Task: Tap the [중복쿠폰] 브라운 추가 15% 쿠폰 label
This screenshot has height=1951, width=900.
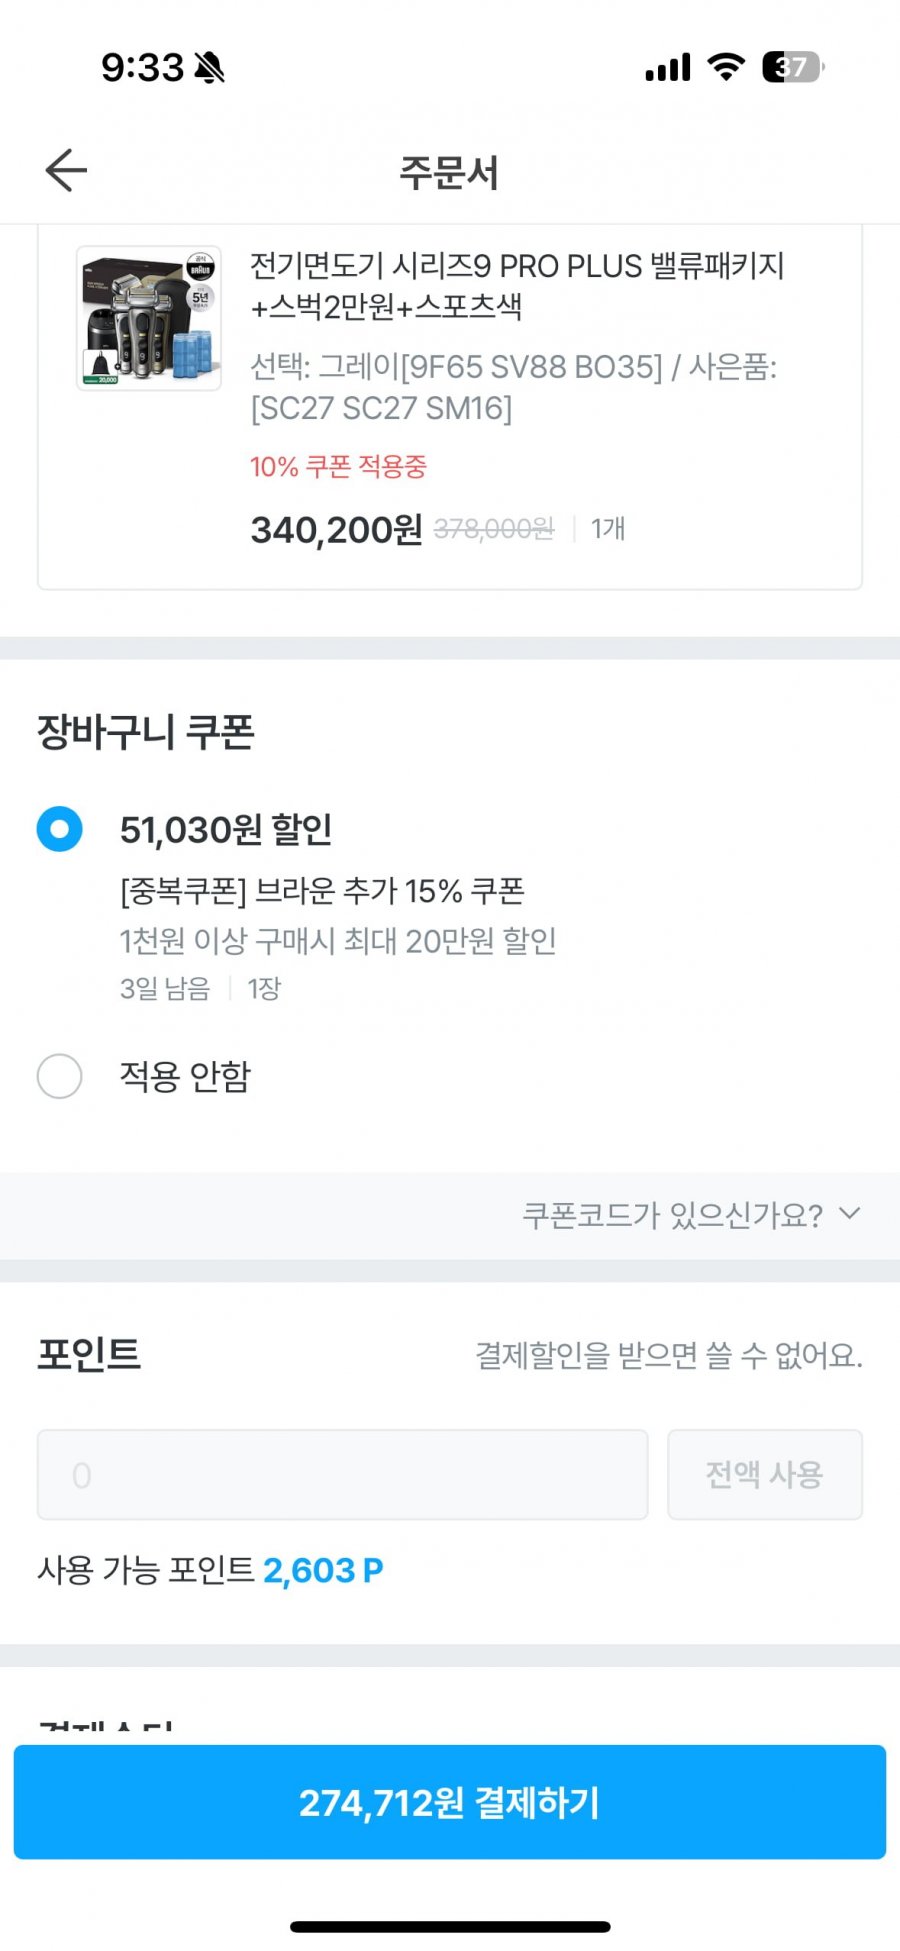Action: coord(322,890)
